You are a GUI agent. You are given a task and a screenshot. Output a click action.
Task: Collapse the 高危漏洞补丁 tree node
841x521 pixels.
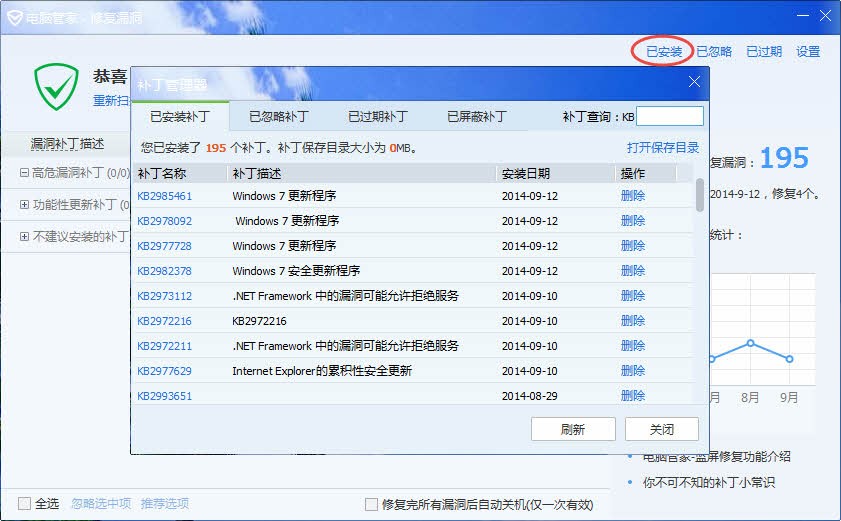(x=24, y=173)
